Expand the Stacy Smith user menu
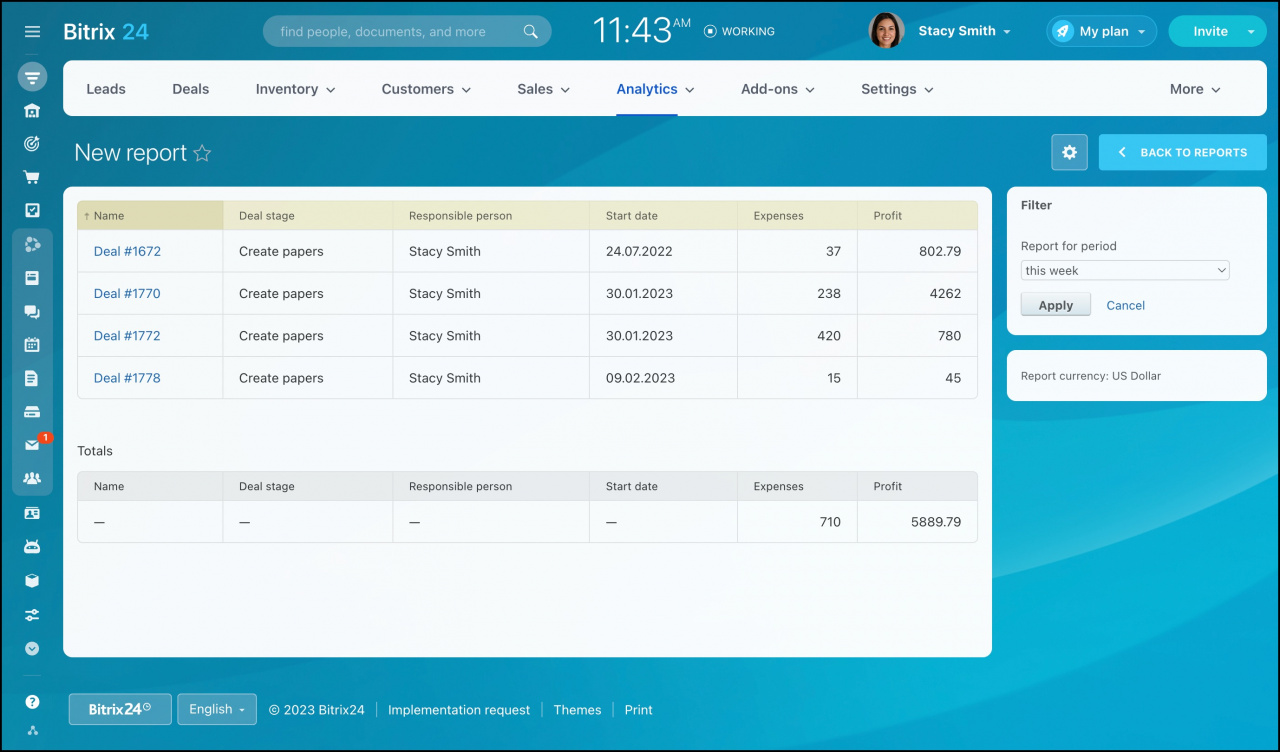1280x752 pixels. 964,31
